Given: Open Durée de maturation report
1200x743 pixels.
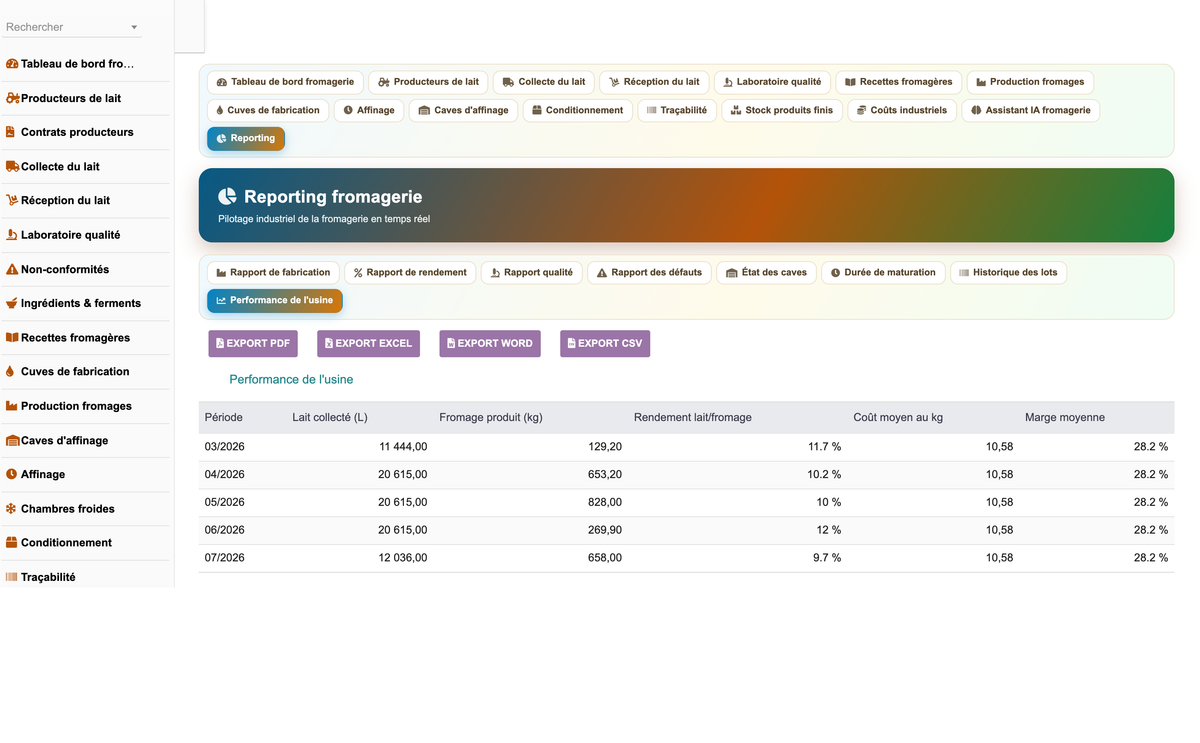Looking at the screenshot, I should click(883, 272).
